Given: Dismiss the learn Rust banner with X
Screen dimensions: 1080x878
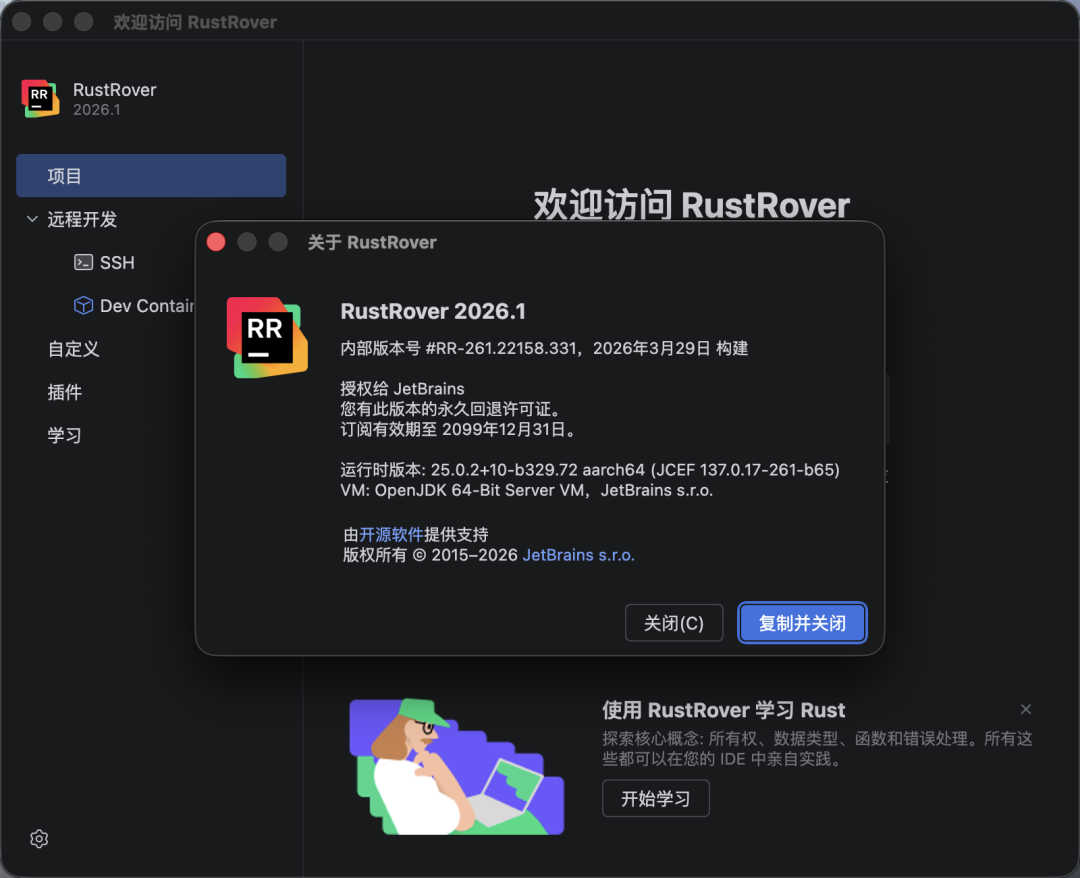Looking at the screenshot, I should (x=1025, y=709).
